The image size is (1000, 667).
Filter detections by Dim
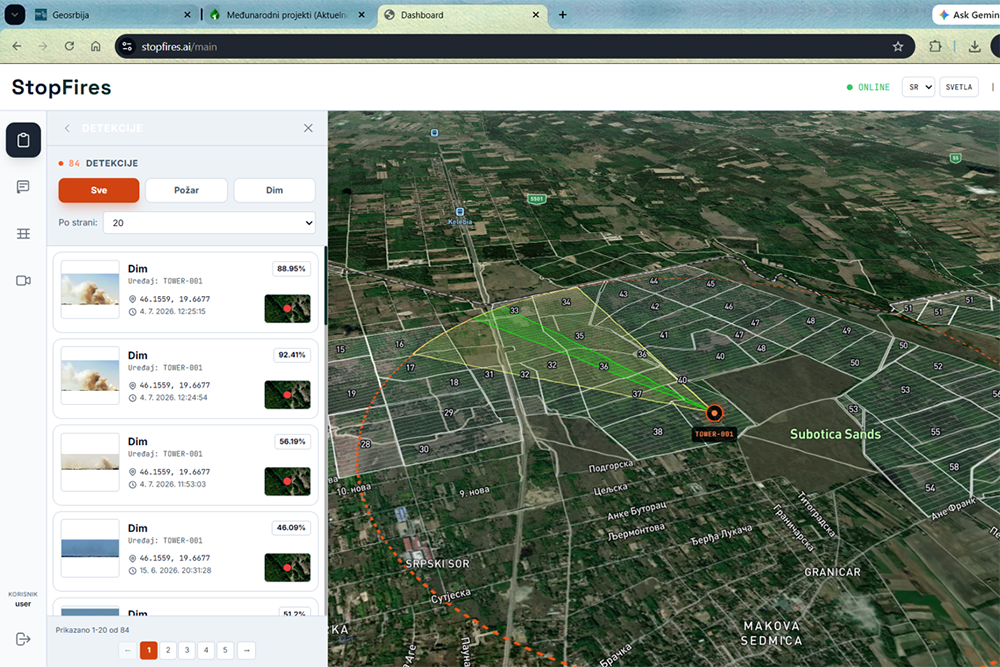(274, 190)
